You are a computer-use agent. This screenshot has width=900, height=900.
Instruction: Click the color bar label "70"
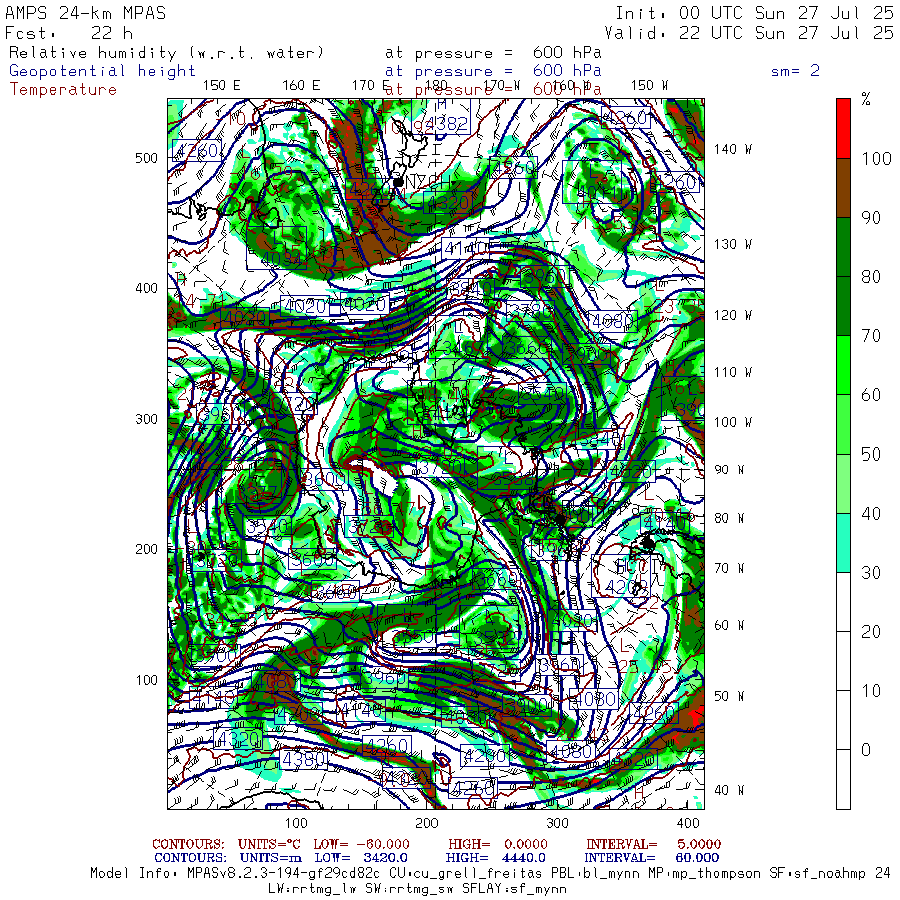(871, 336)
